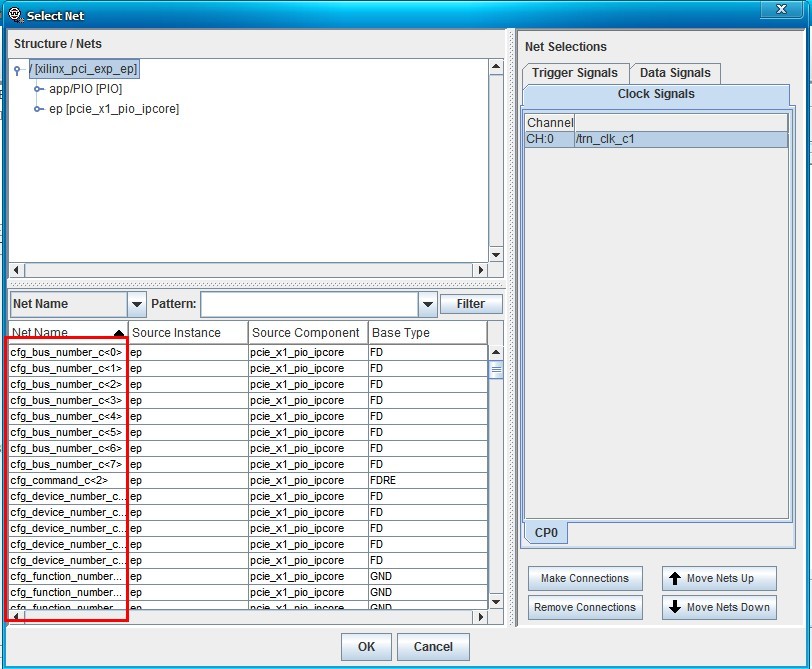Image resolution: width=812 pixels, height=669 pixels.
Task: Click Make Connections button
Action: tap(585, 578)
